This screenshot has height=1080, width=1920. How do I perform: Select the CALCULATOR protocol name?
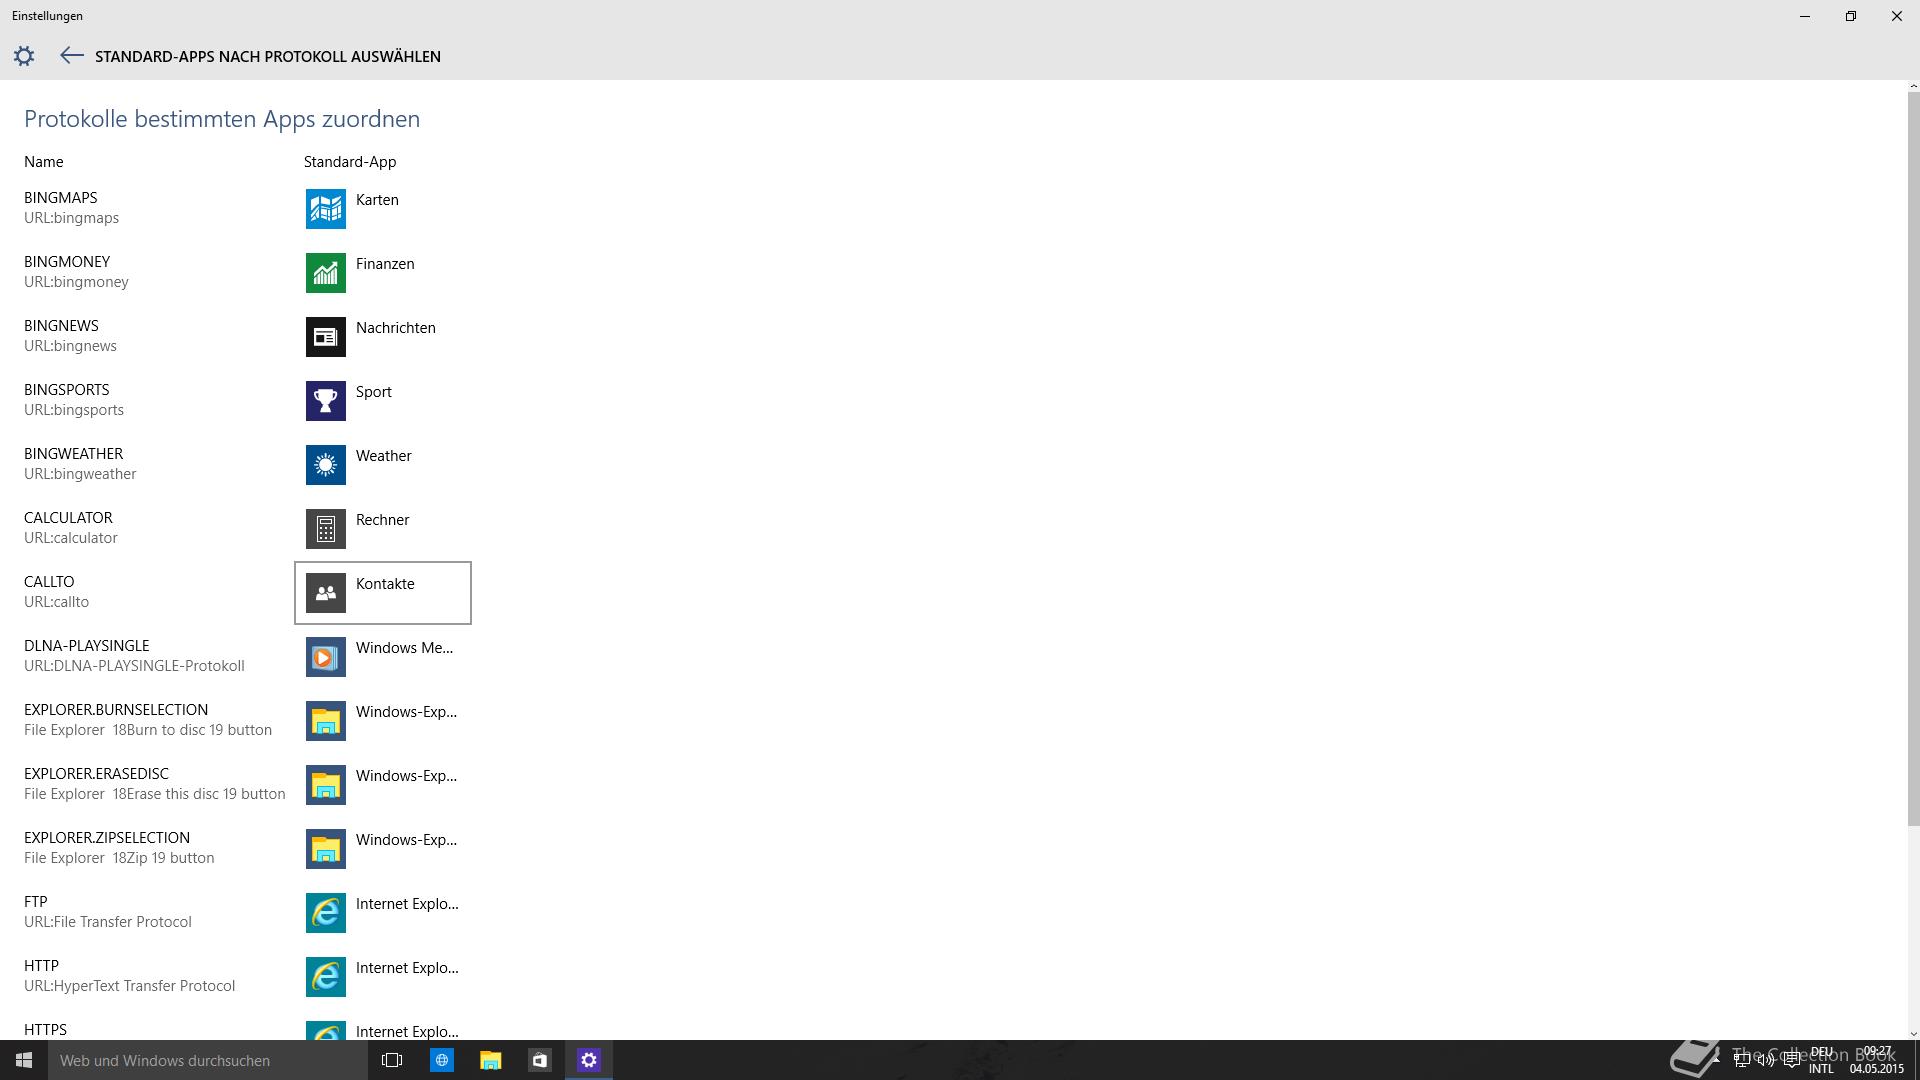(68, 518)
